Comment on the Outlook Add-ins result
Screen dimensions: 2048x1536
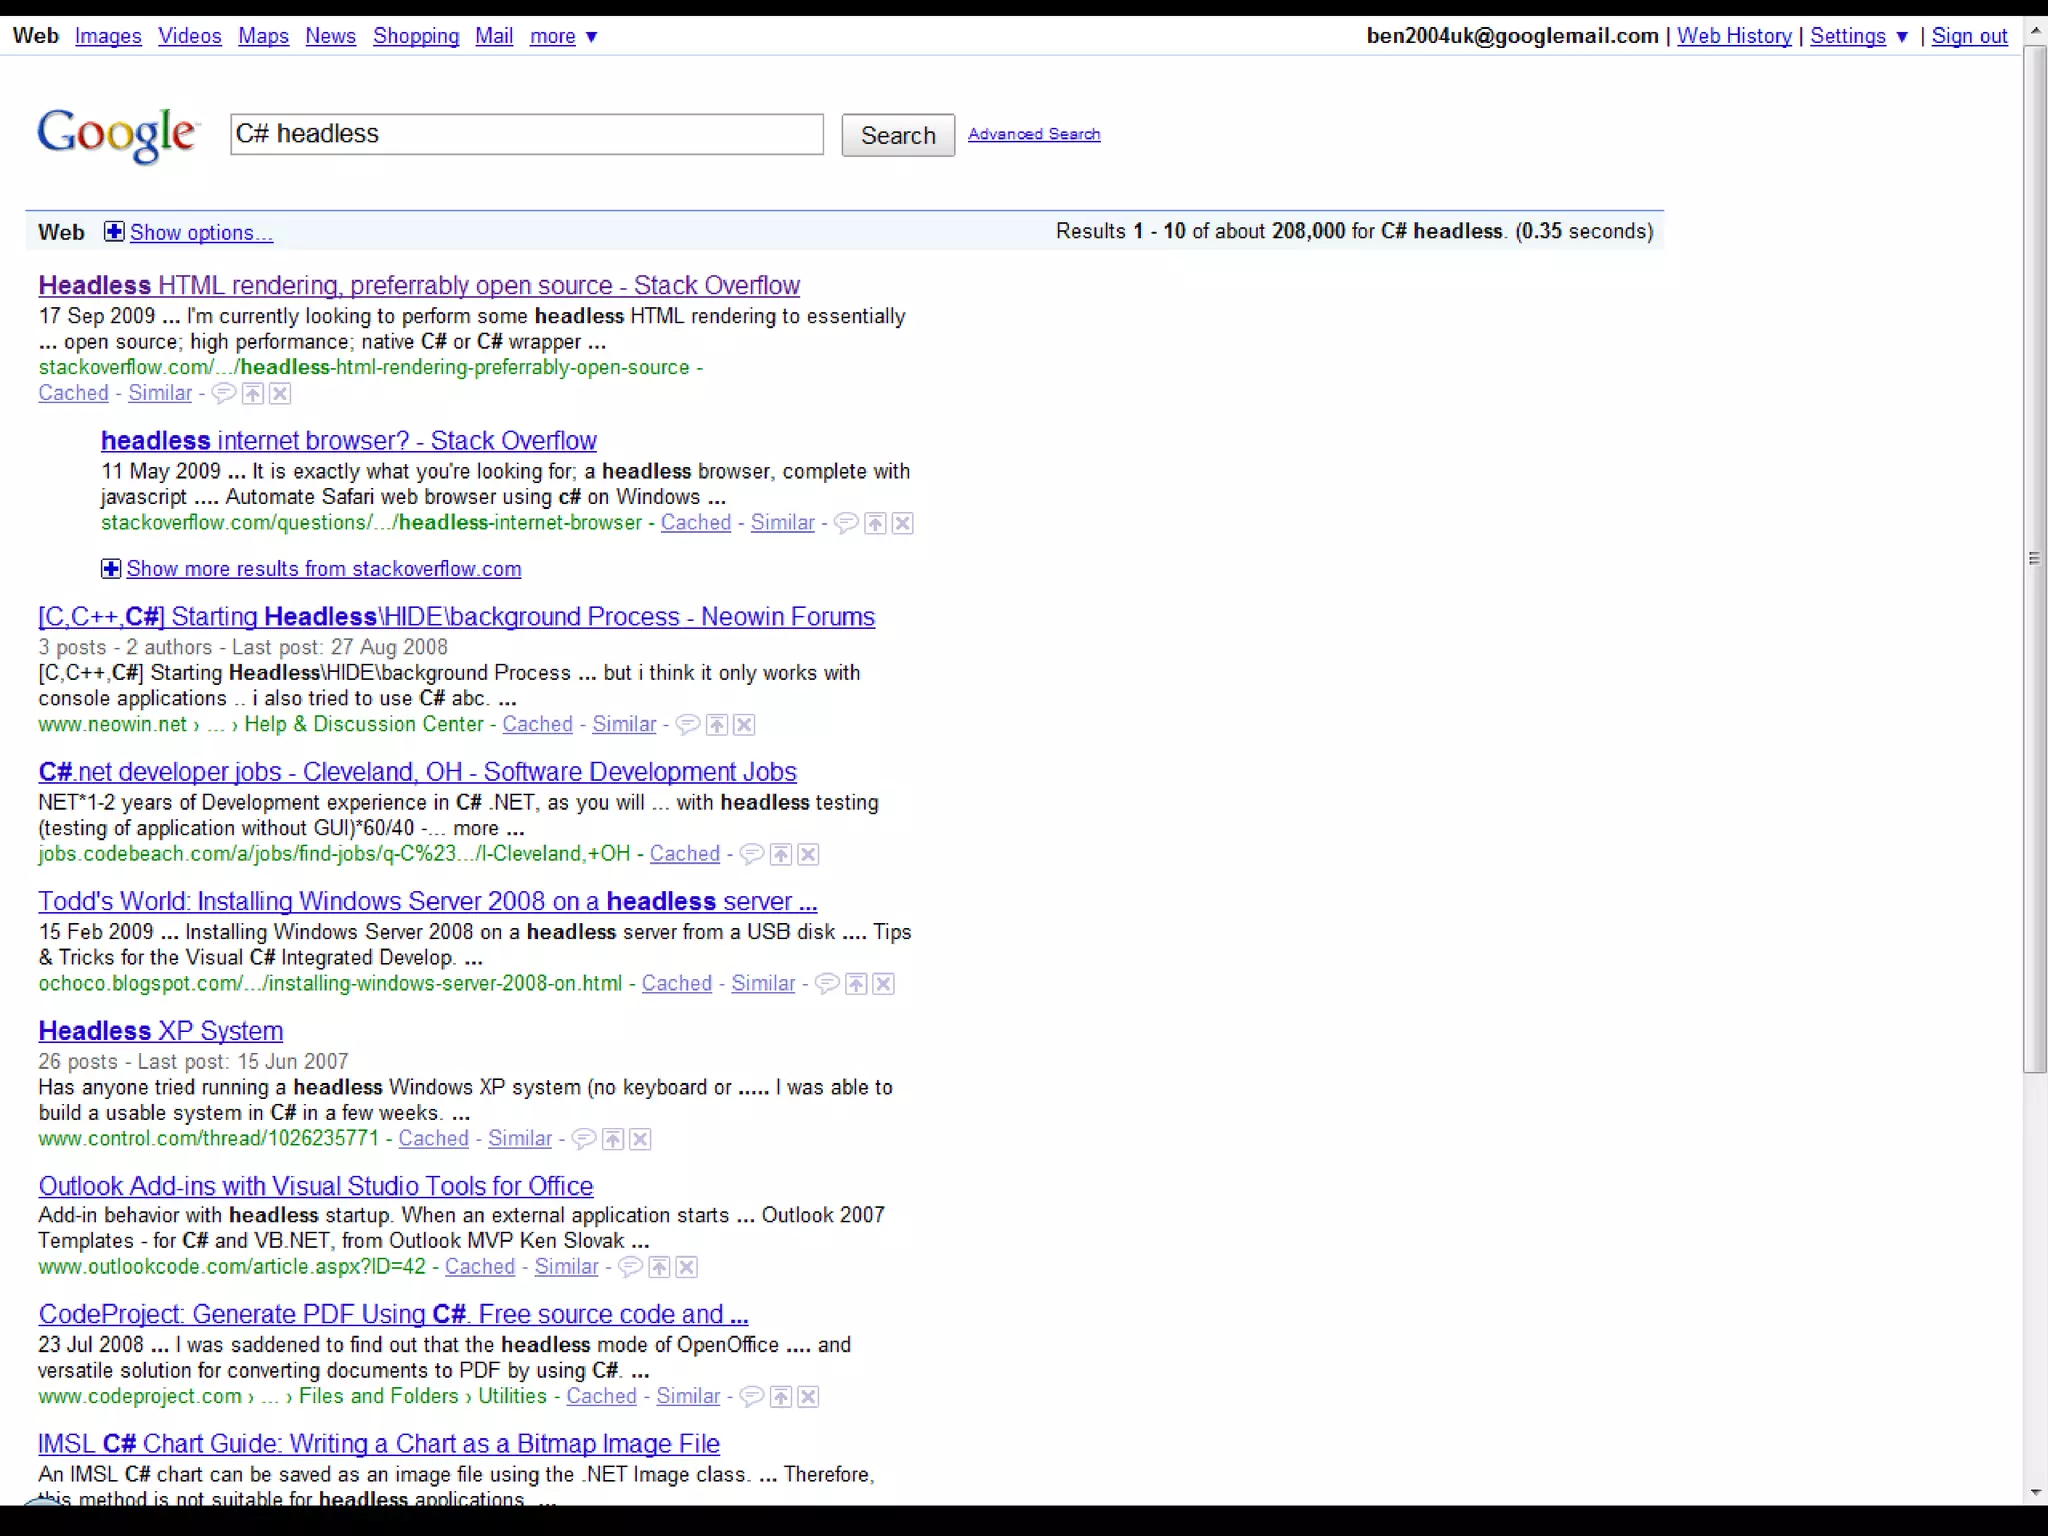(630, 1268)
